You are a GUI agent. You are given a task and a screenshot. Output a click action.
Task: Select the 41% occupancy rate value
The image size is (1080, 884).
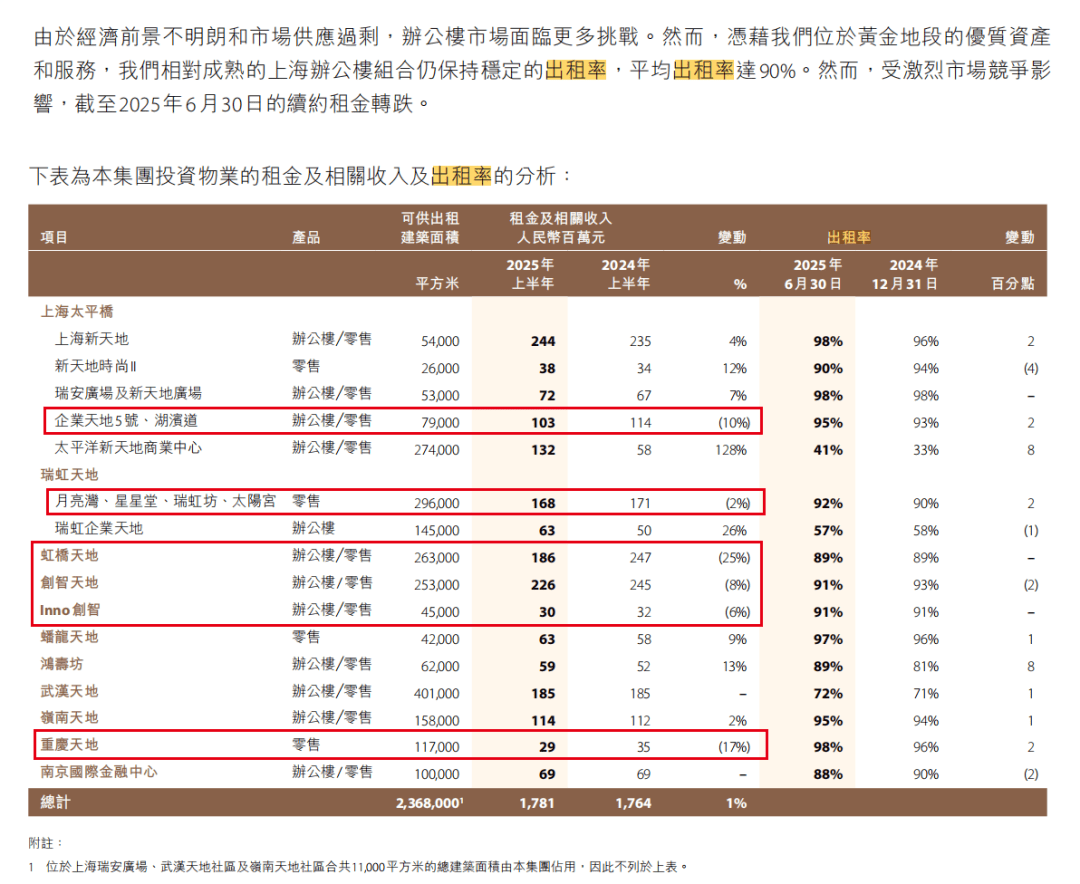pyautogui.click(x=828, y=450)
